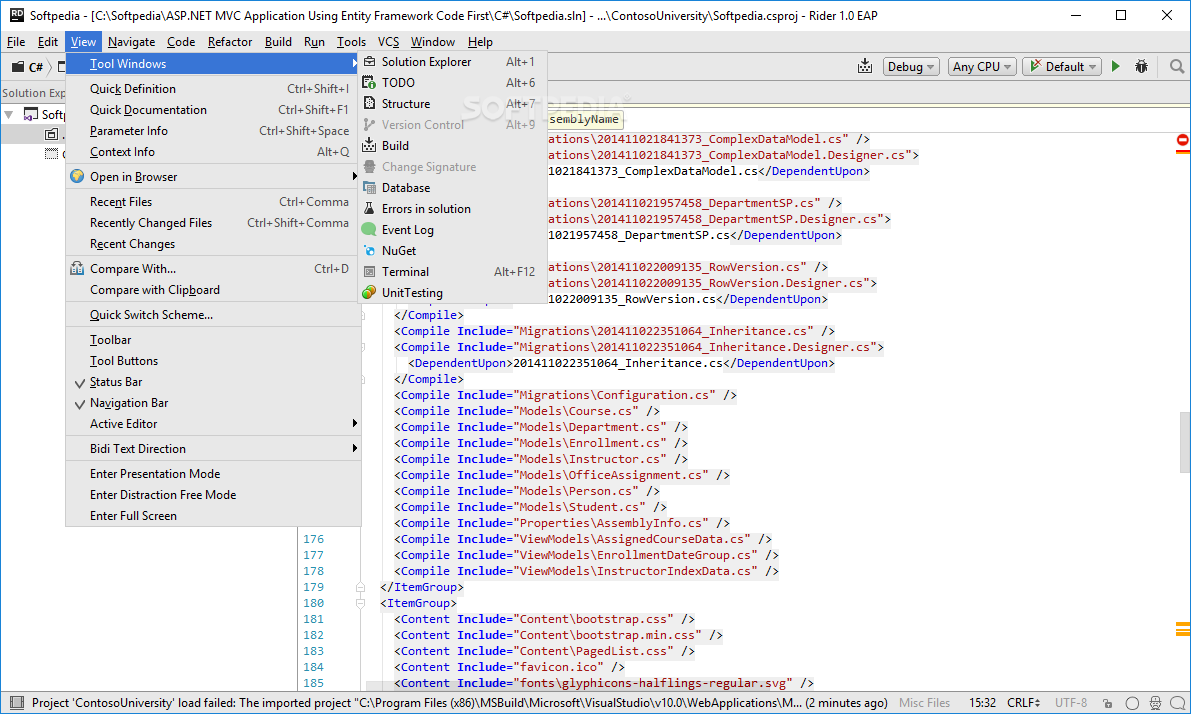Choose Enter Presentation Mode

pyautogui.click(x=213, y=474)
